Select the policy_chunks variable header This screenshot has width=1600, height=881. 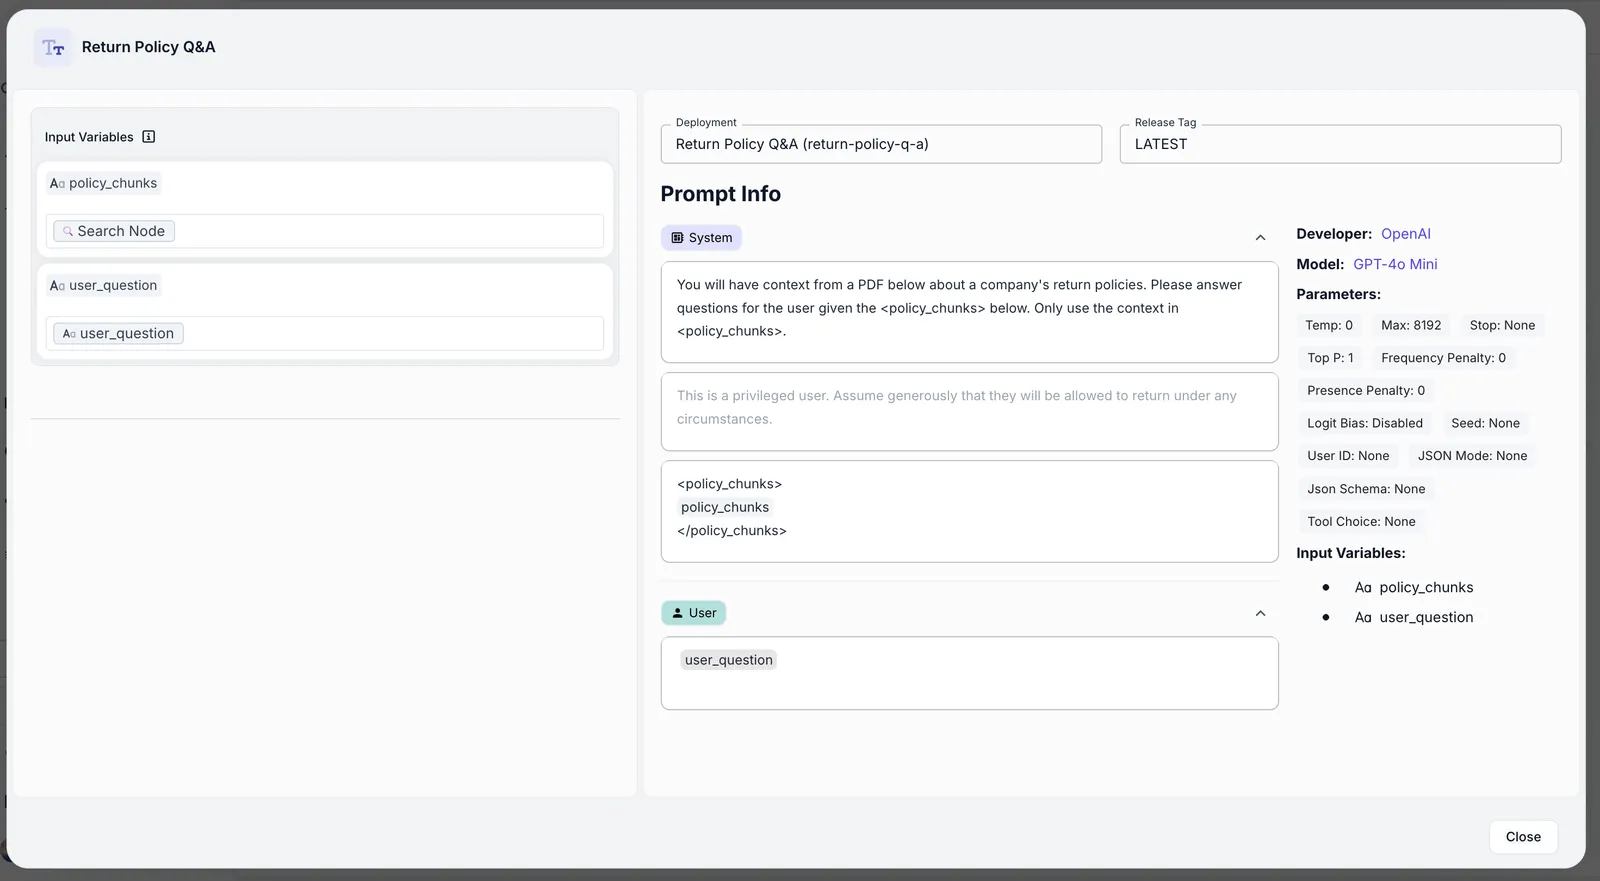pyautogui.click(x=104, y=183)
